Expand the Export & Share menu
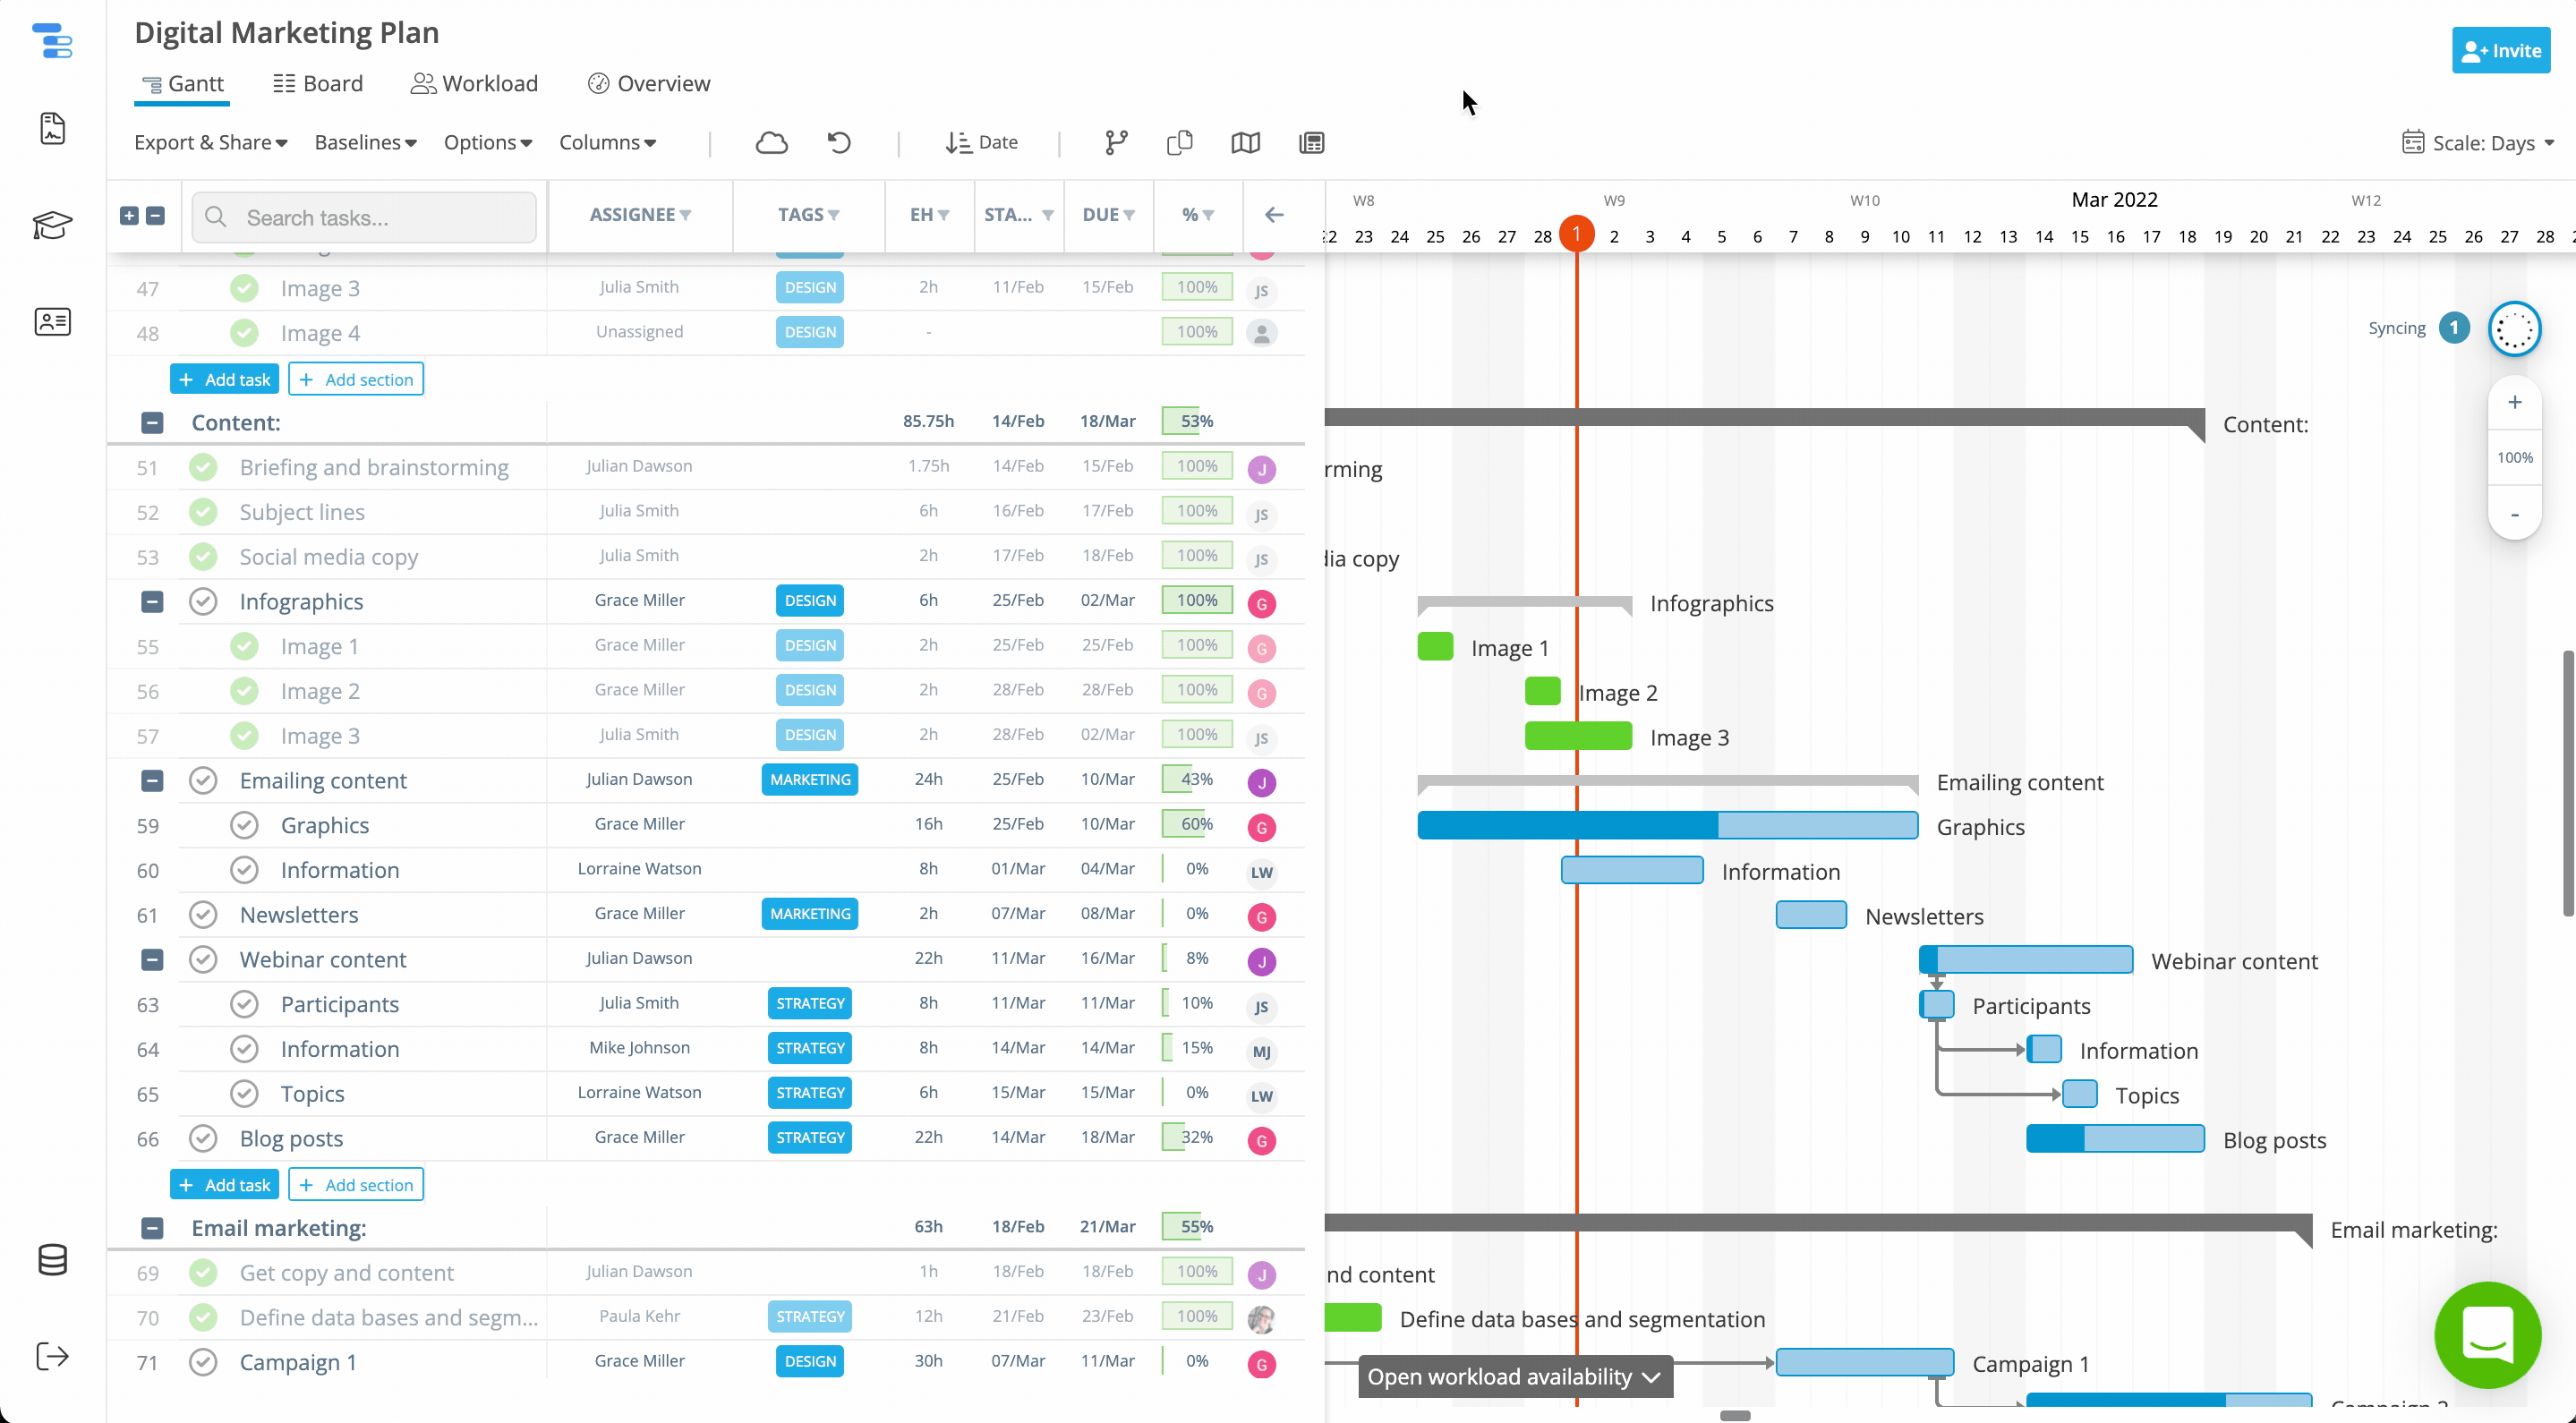This screenshot has width=2576, height=1423. 211,143
